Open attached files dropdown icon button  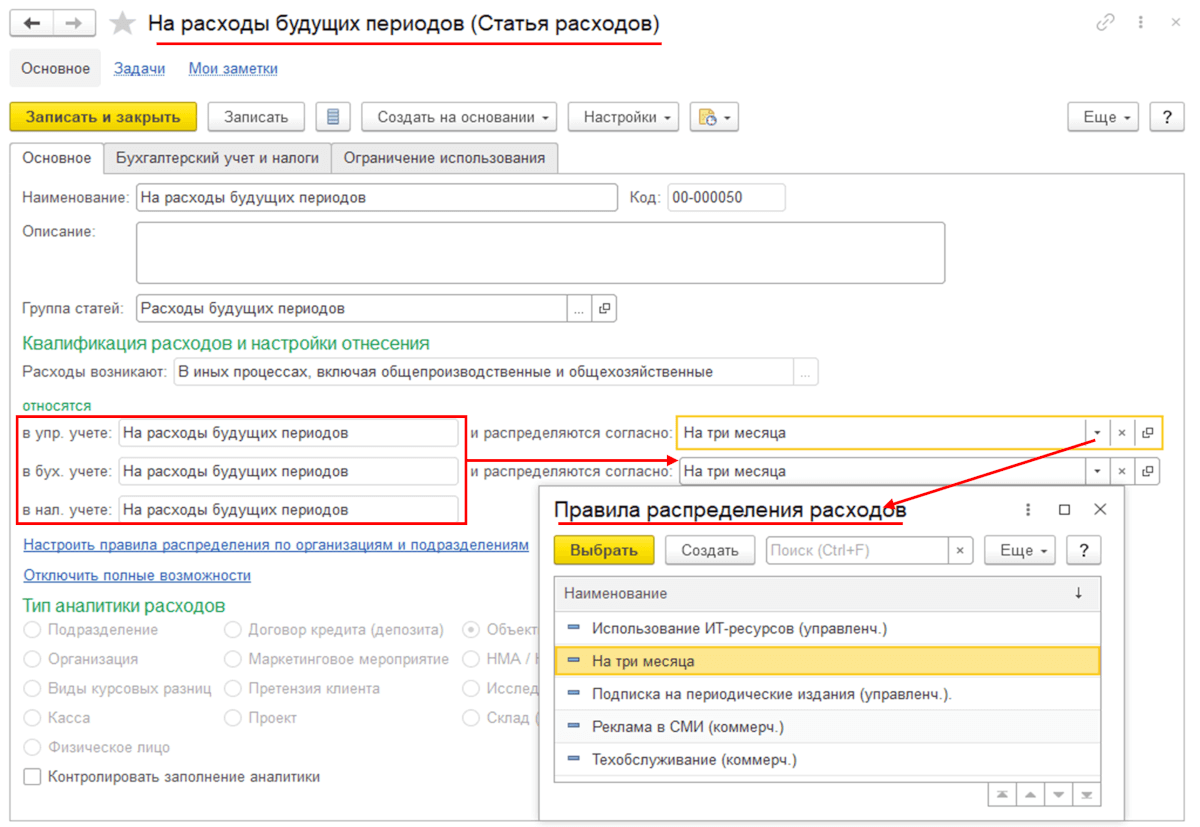(x=714, y=117)
